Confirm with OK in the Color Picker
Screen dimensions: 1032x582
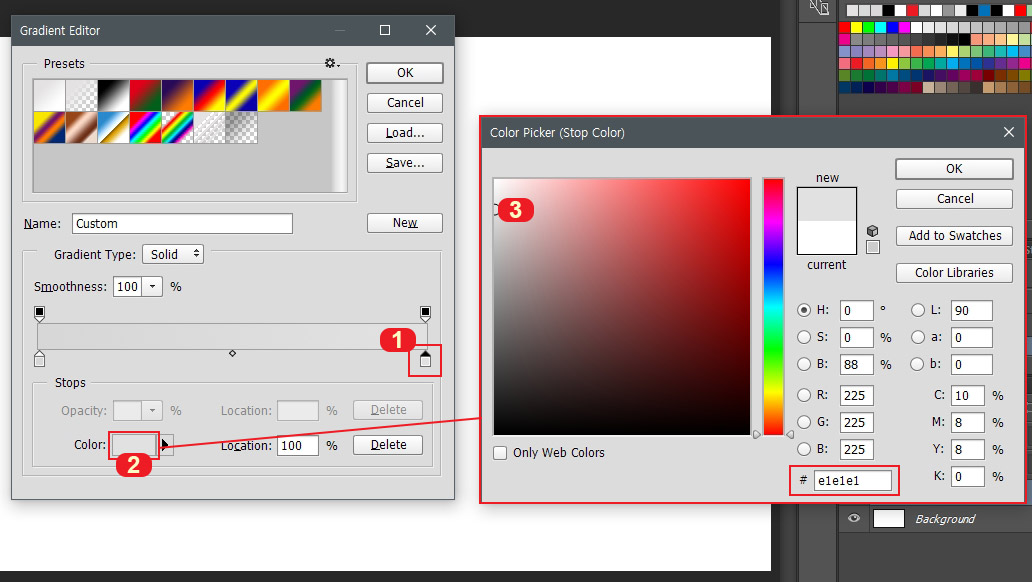[x=954, y=169]
